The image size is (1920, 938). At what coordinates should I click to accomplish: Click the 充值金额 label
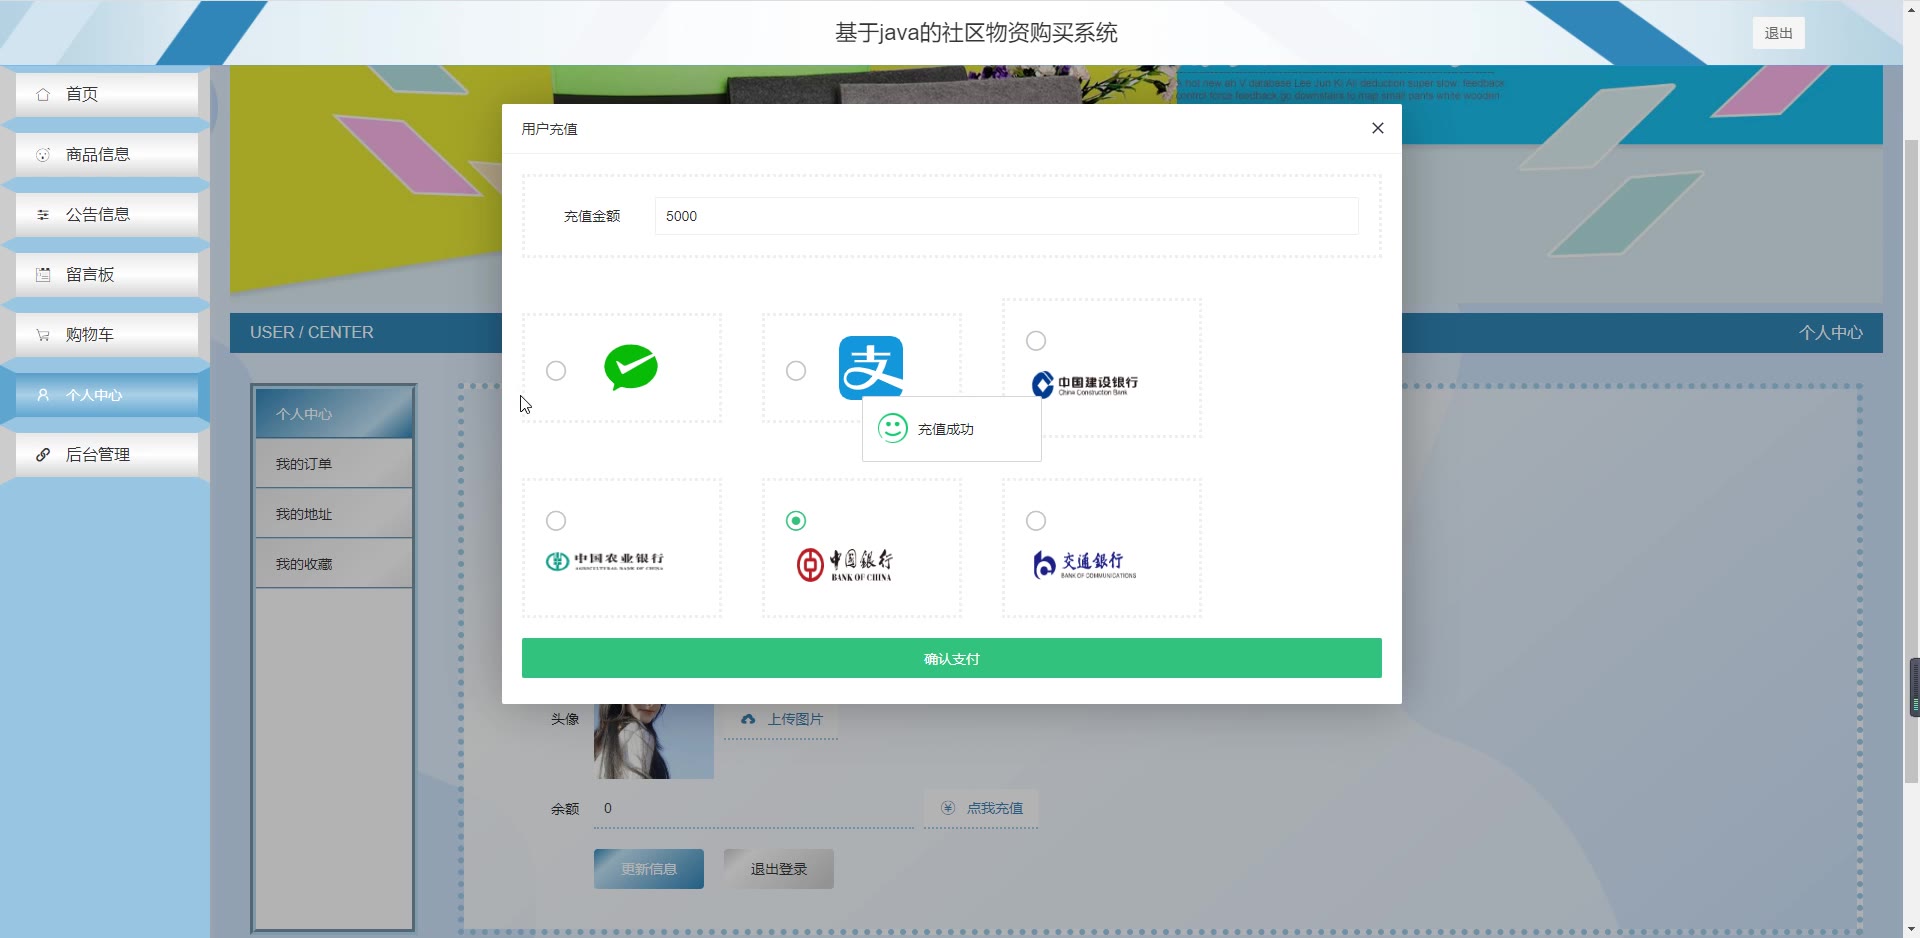pyautogui.click(x=592, y=216)
